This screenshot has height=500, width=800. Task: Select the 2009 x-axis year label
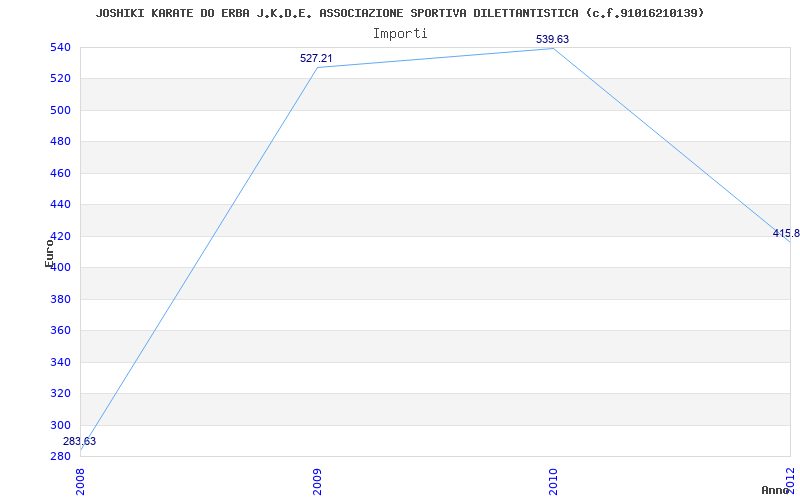pos(317,480)
